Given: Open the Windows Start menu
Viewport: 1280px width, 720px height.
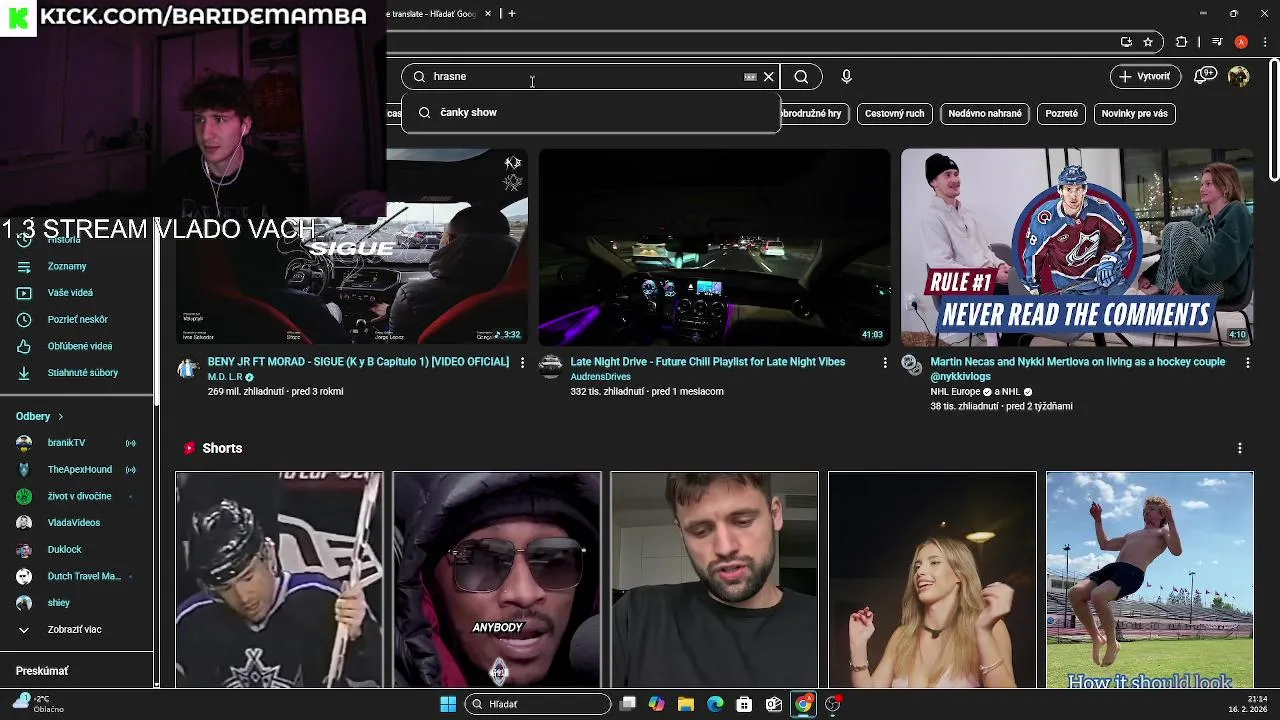Looking at the screenshot, I should pyautogui.click(x=448, y=704).
